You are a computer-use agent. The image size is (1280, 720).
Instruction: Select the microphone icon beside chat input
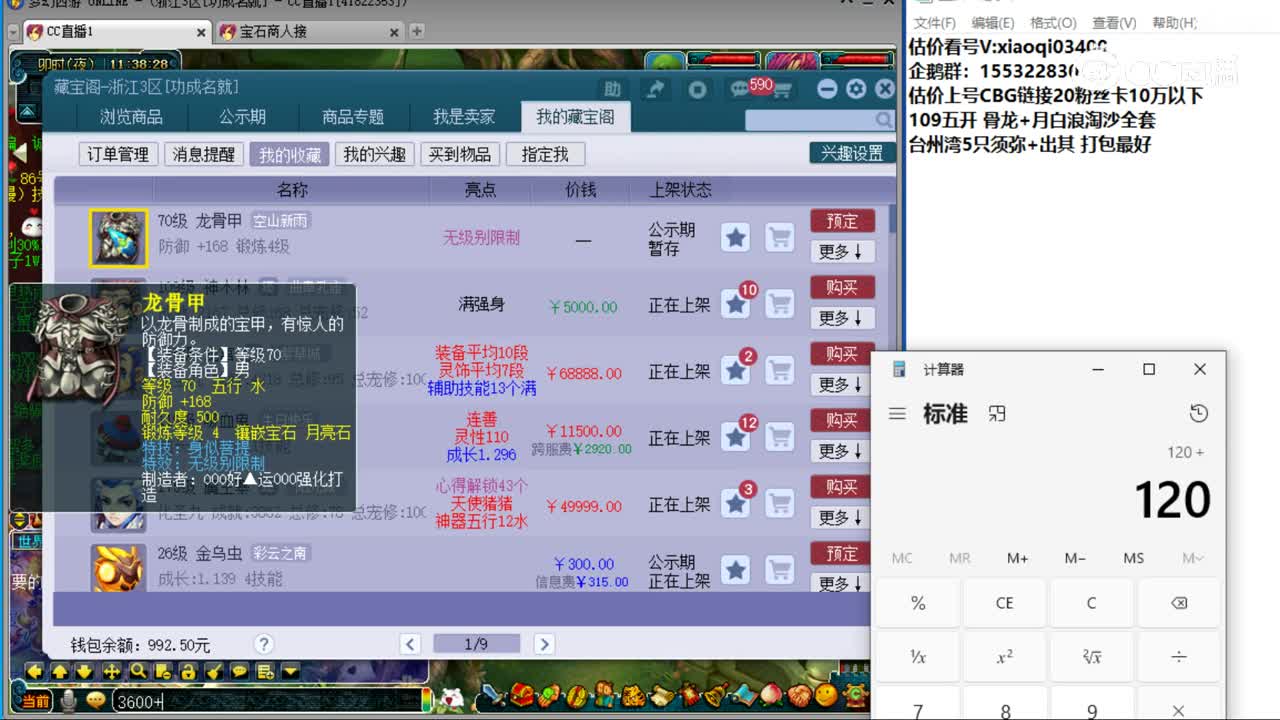pos(66,700)
